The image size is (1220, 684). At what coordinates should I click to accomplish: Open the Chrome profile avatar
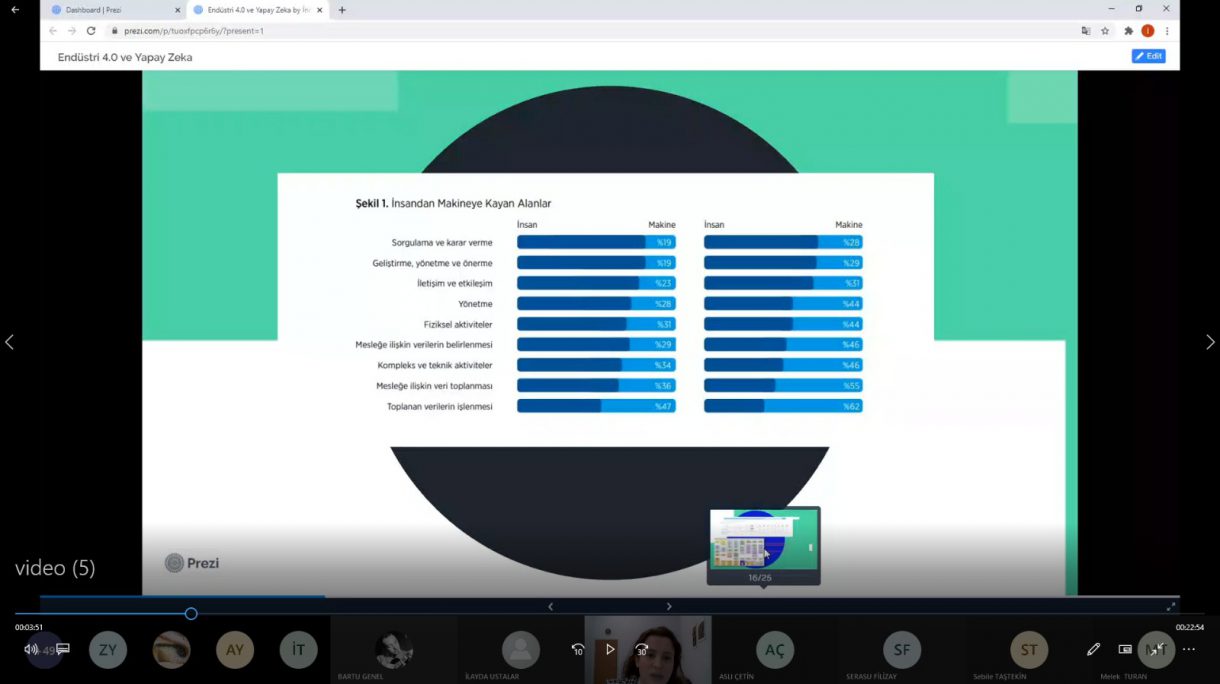pyautogui.click(x=1148, y=31)
